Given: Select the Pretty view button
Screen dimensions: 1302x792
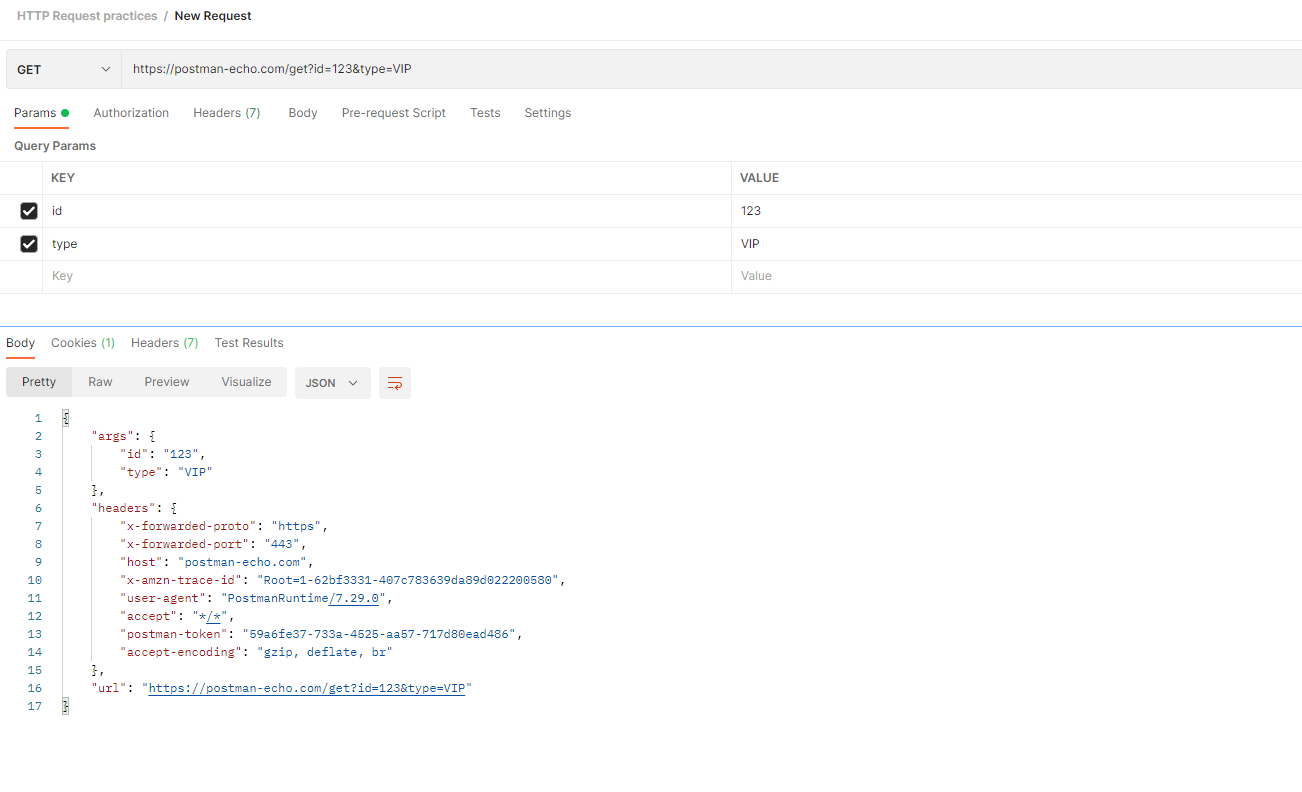Looking at the screenshot, I should tap(39, 382).
